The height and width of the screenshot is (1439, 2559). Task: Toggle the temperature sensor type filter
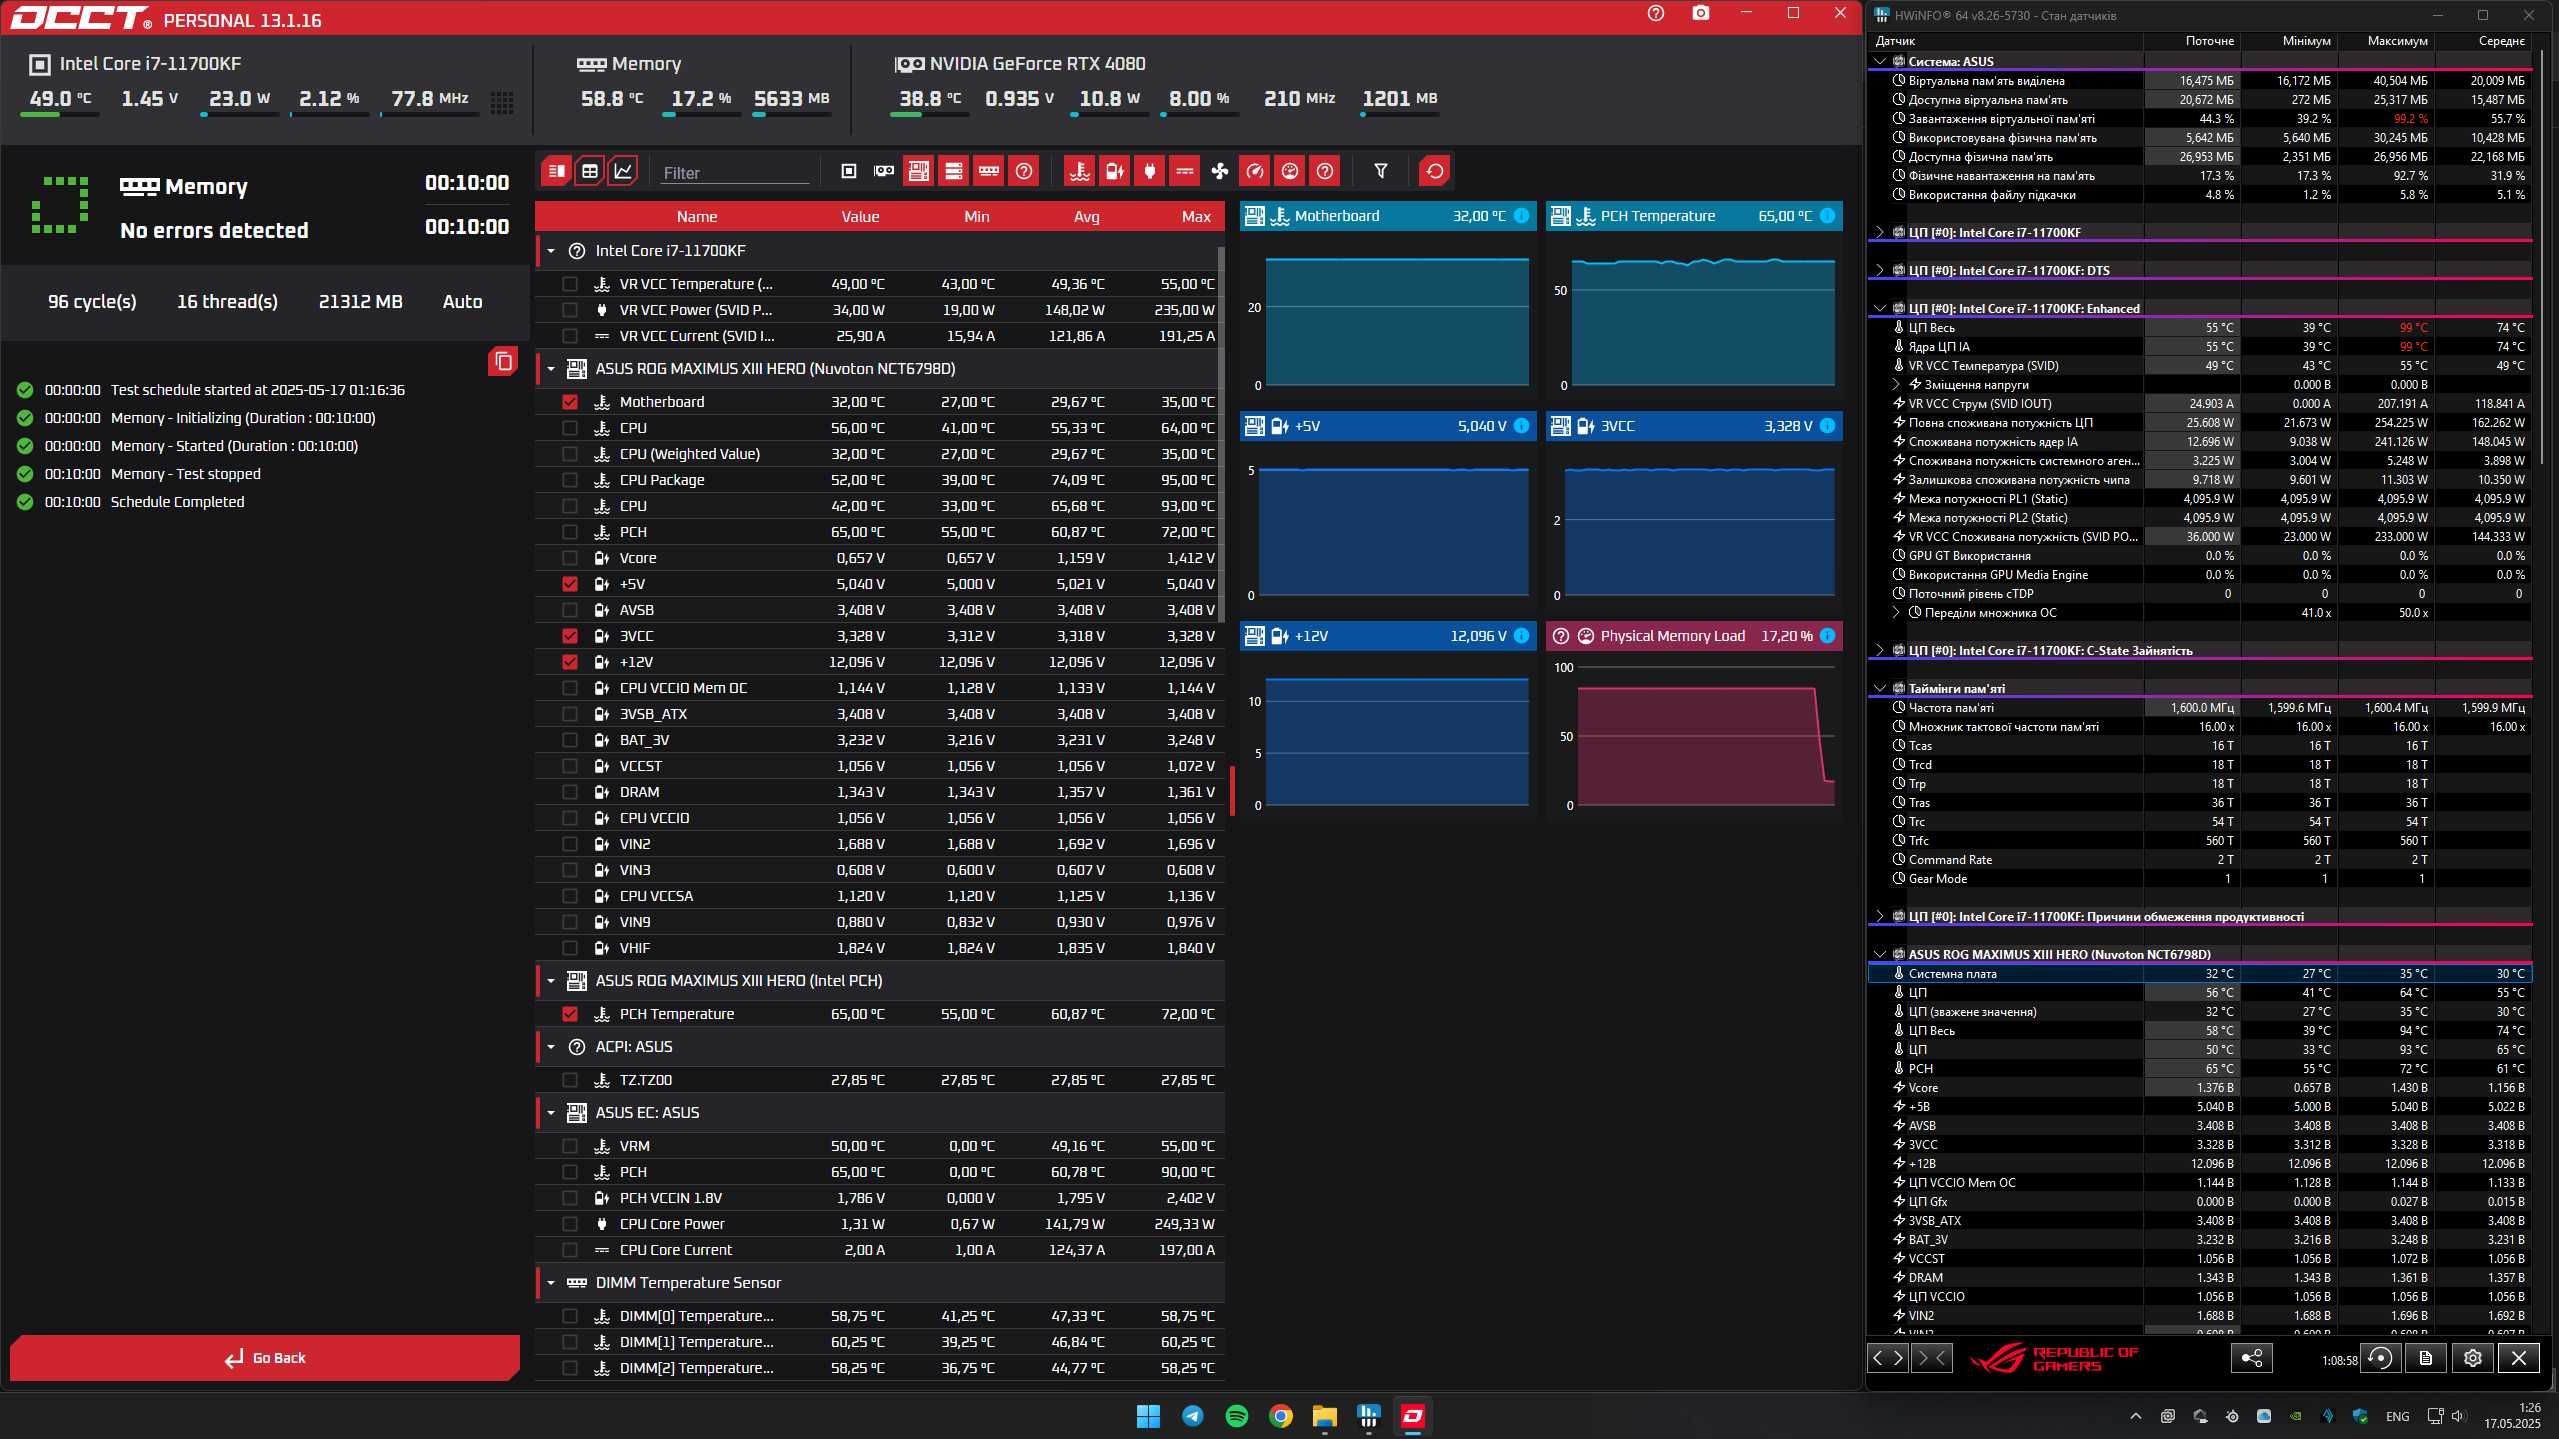click(x=1079, y=171)
